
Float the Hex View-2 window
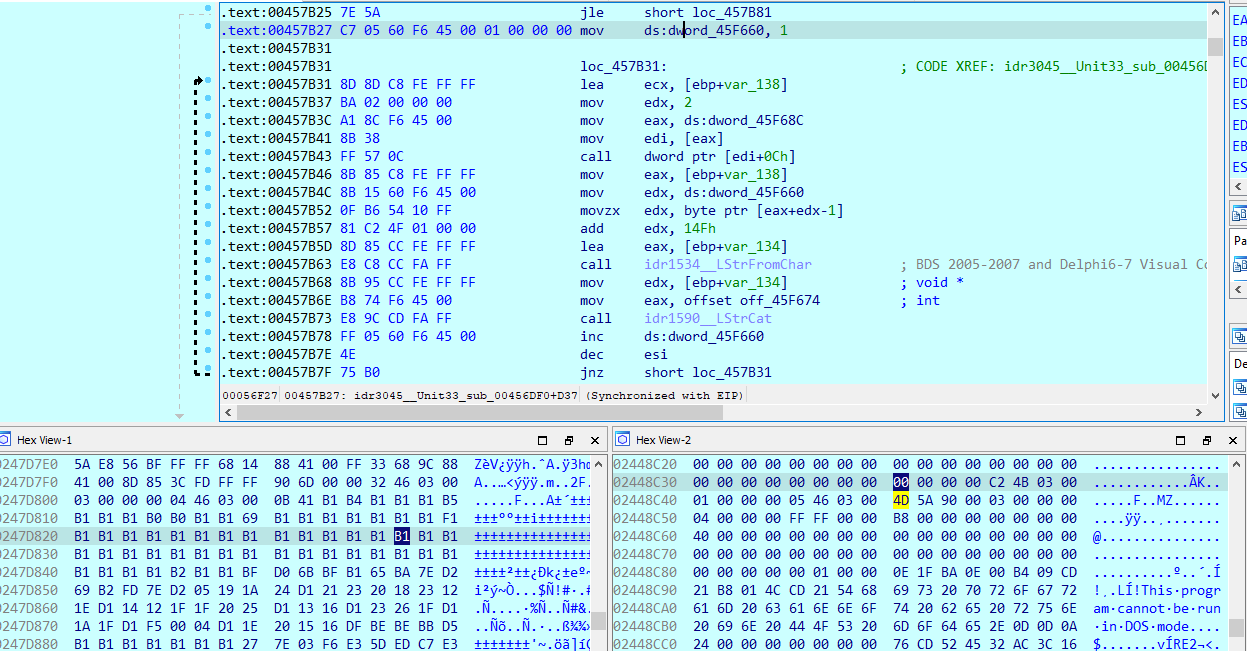point(1207,440)
